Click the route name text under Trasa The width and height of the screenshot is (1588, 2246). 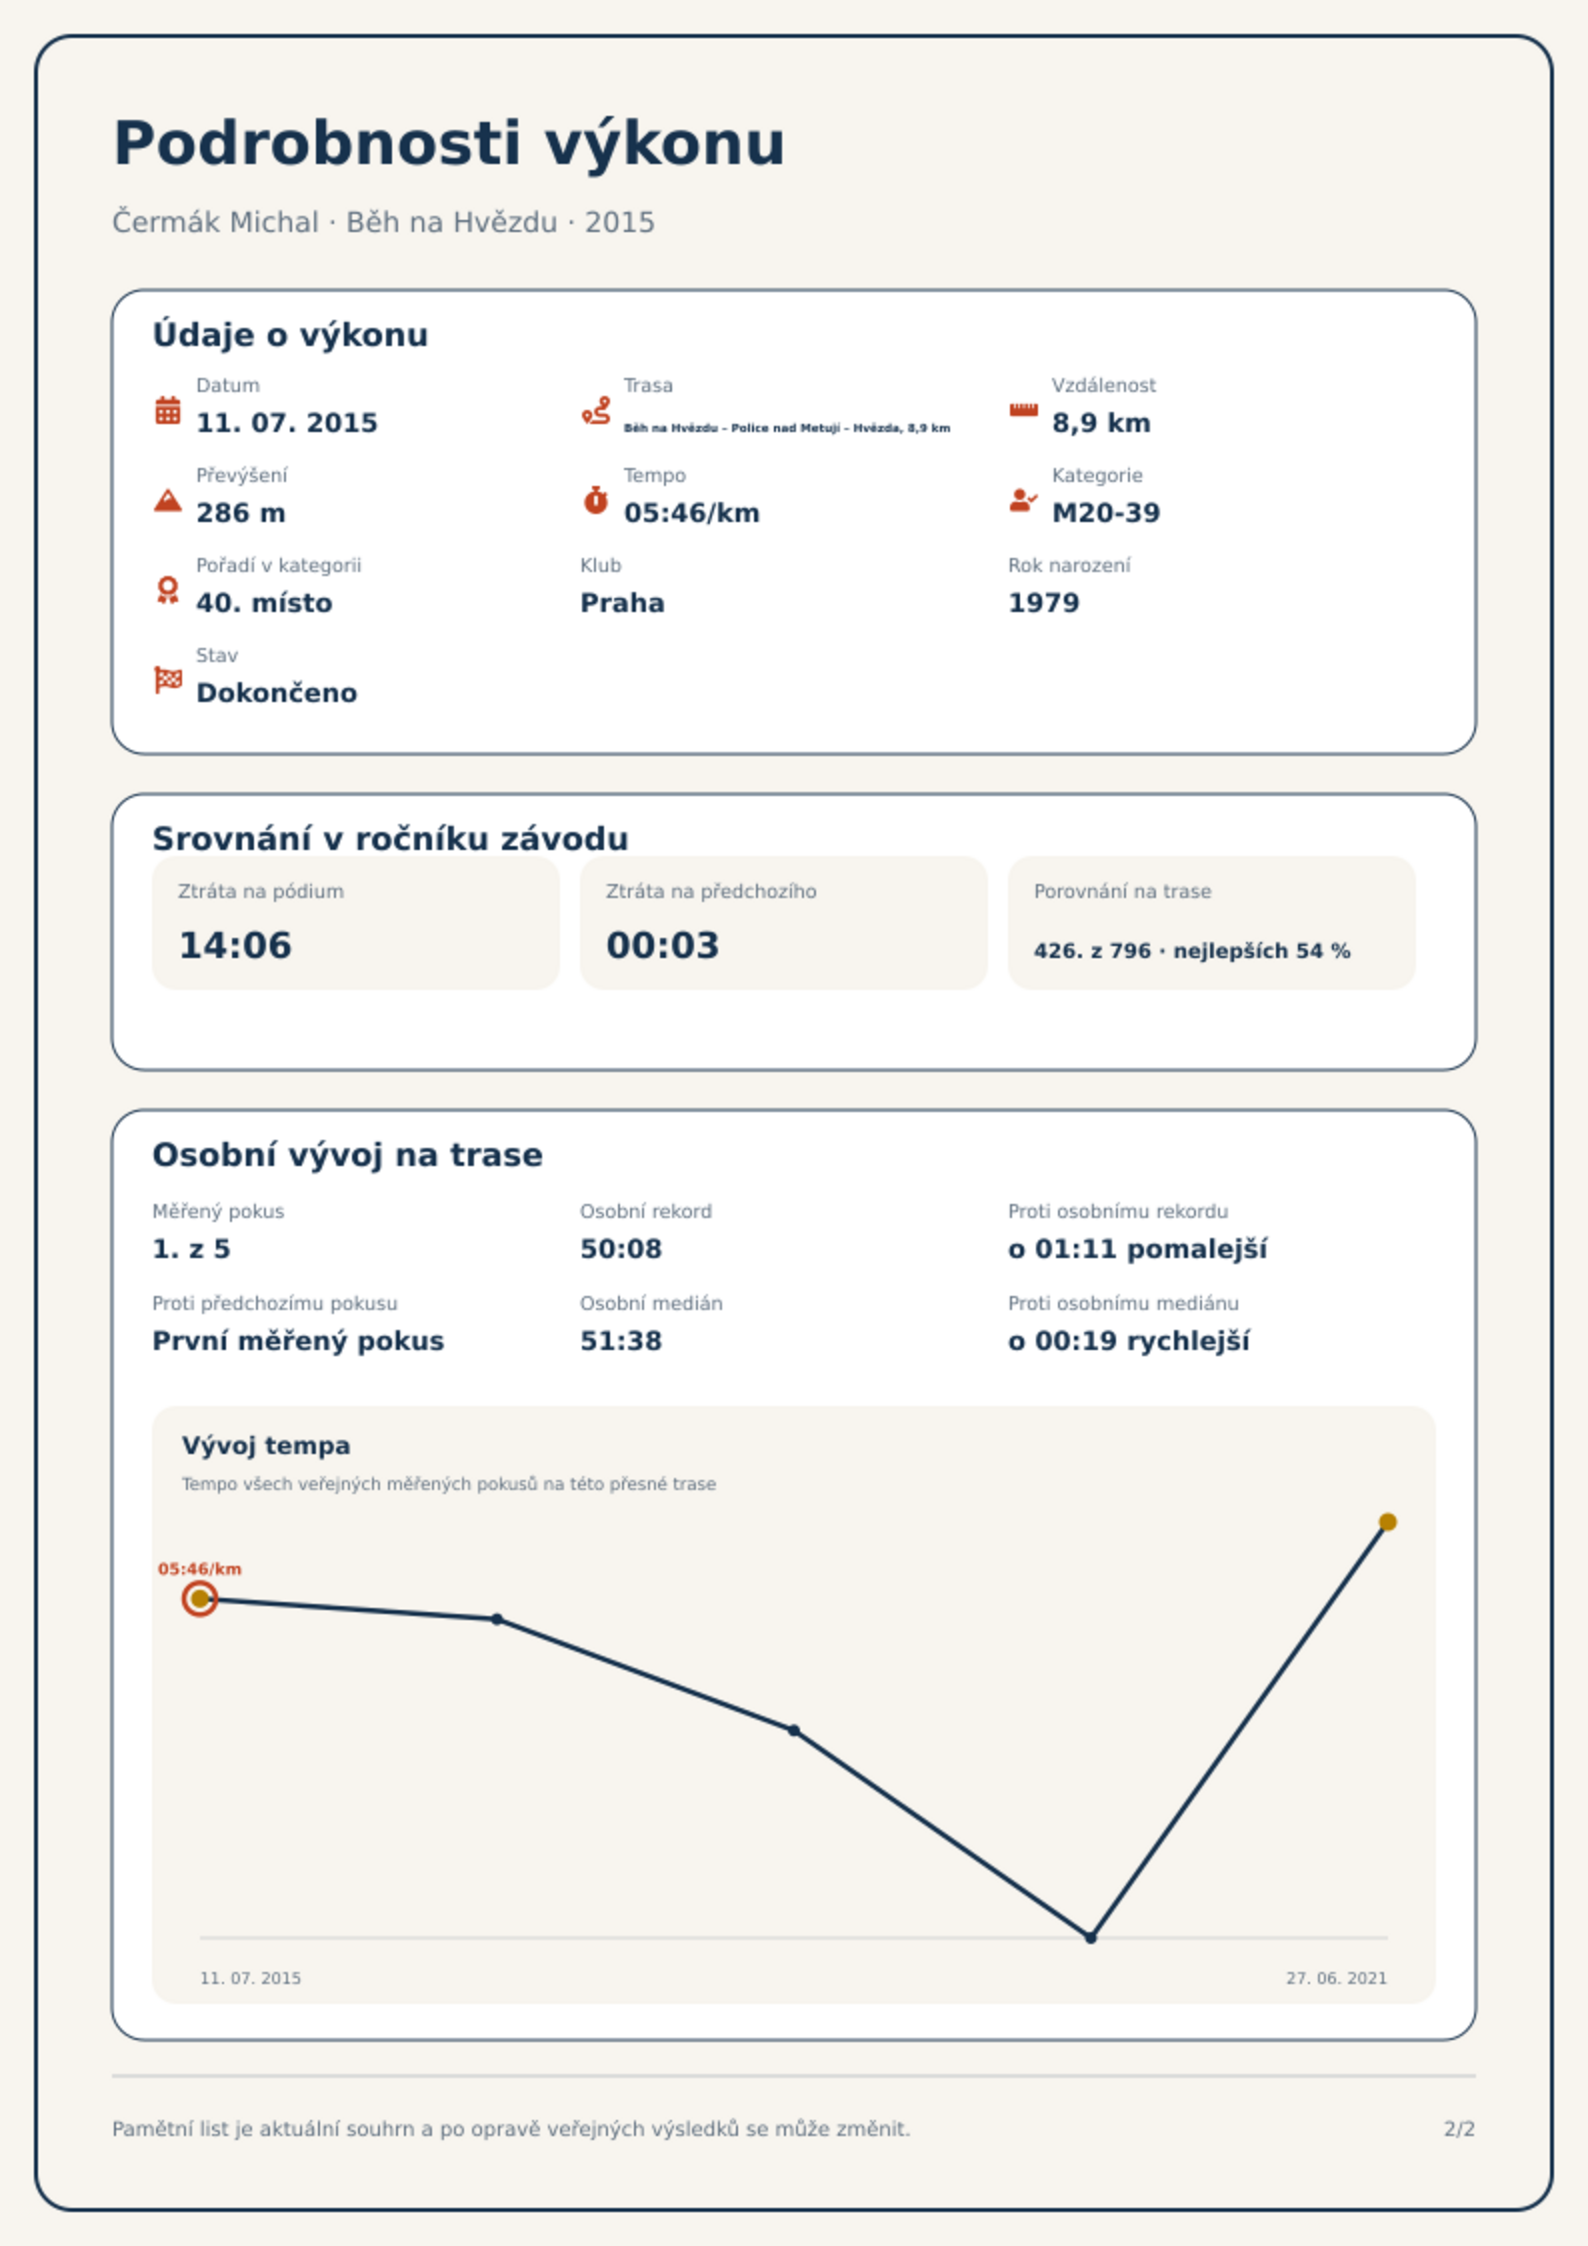pyautogui.click(x=787, y=428)
